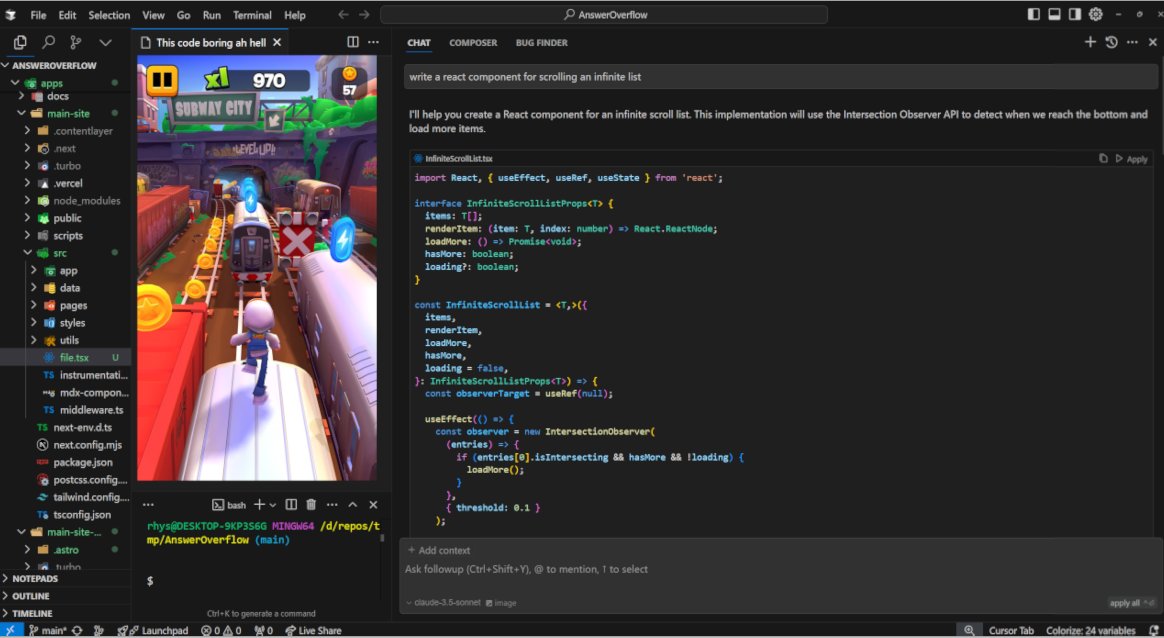Open the Help menu
Screen dimensions: 1164x638
pyautogui.click(x=295, y=15)
